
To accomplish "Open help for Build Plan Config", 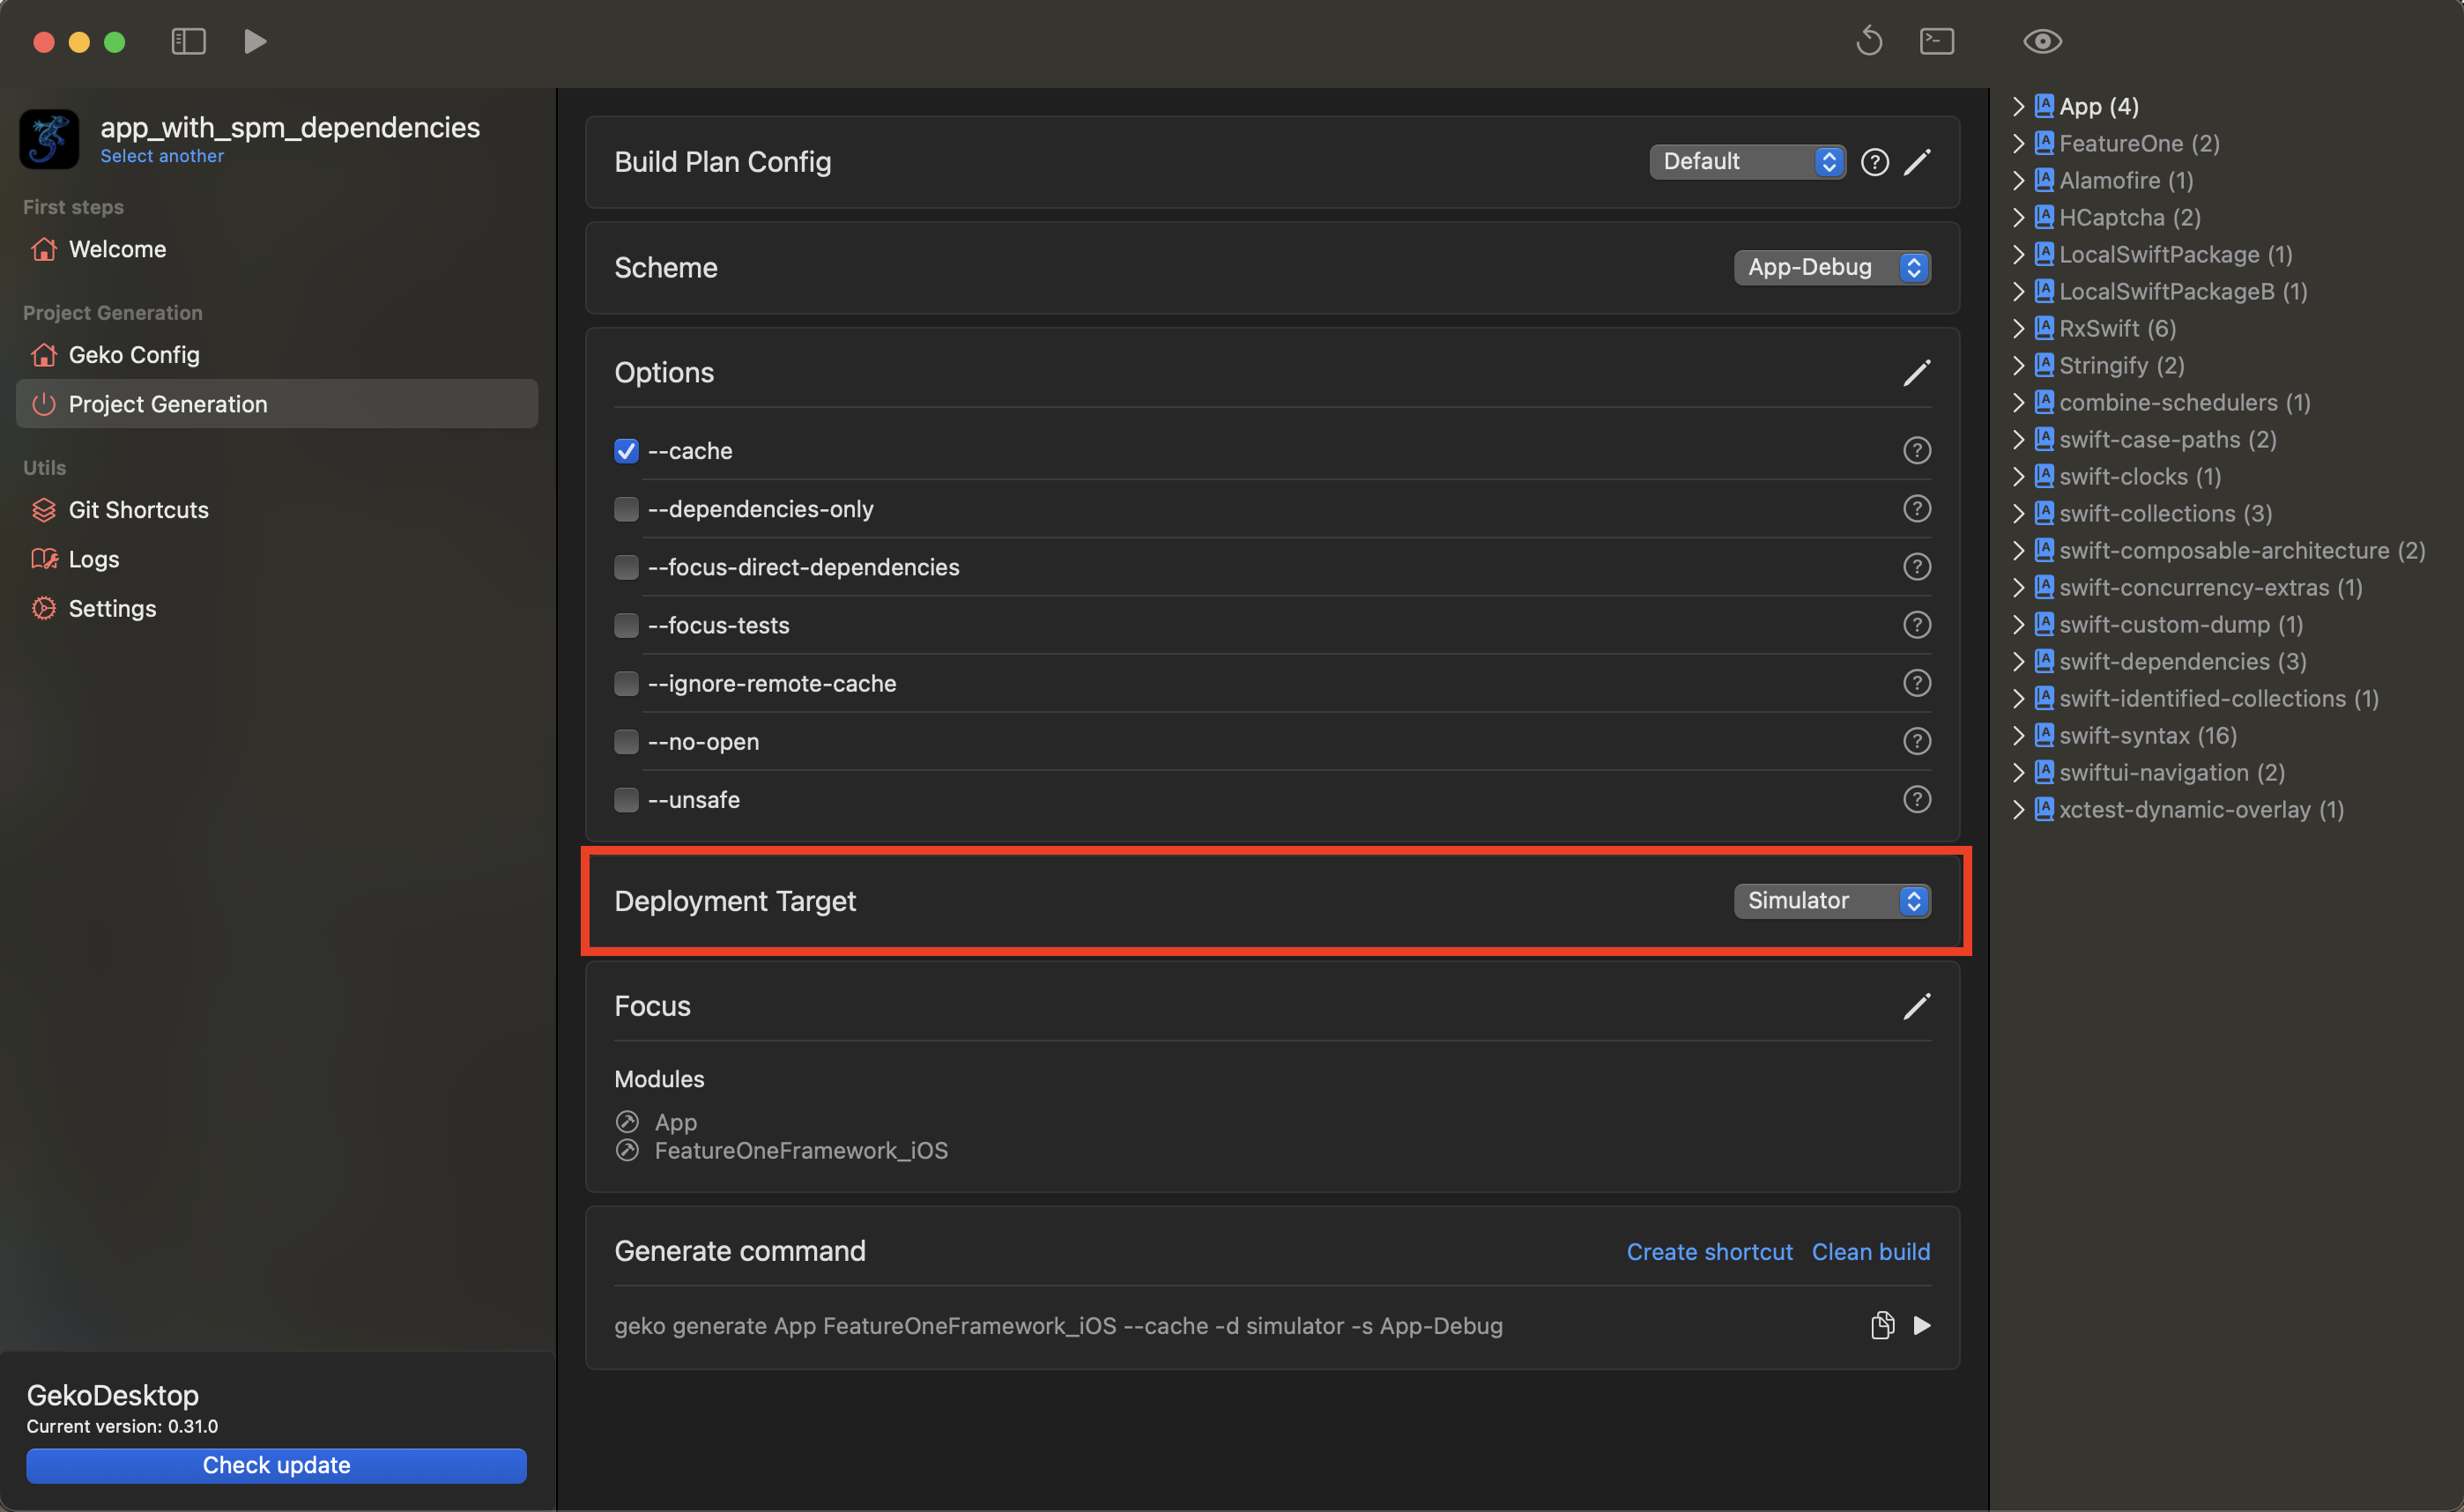I will tap(1874, 162).
